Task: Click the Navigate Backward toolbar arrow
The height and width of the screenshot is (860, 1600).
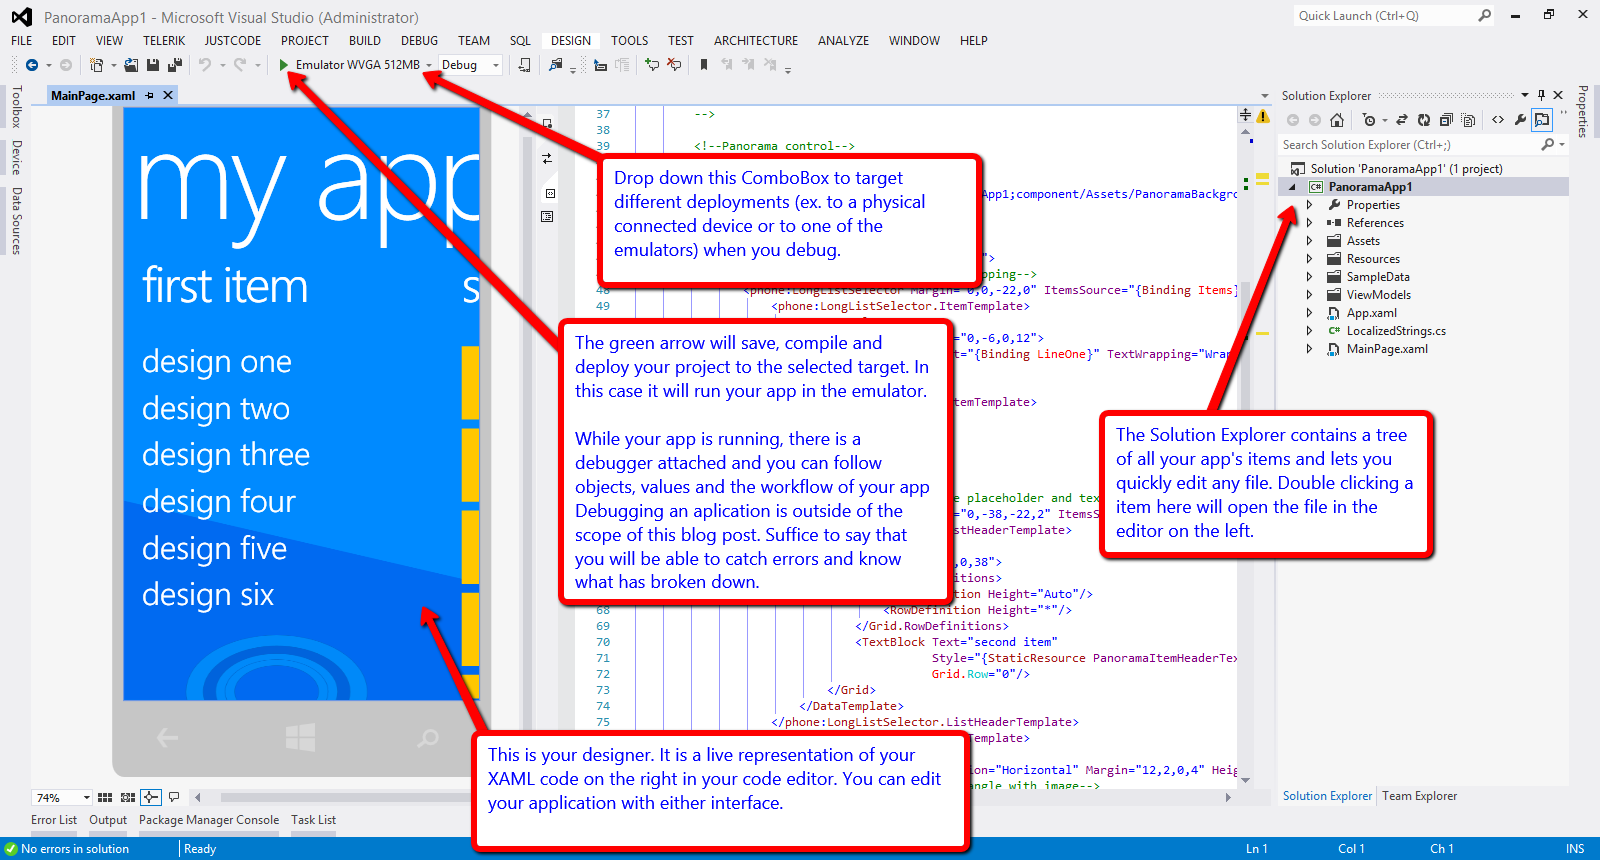Action: (x=32, y=65)
